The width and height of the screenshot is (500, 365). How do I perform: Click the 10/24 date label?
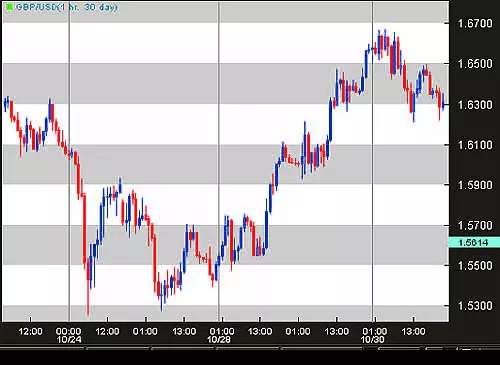pyautogui.click(x=69, y=340)
